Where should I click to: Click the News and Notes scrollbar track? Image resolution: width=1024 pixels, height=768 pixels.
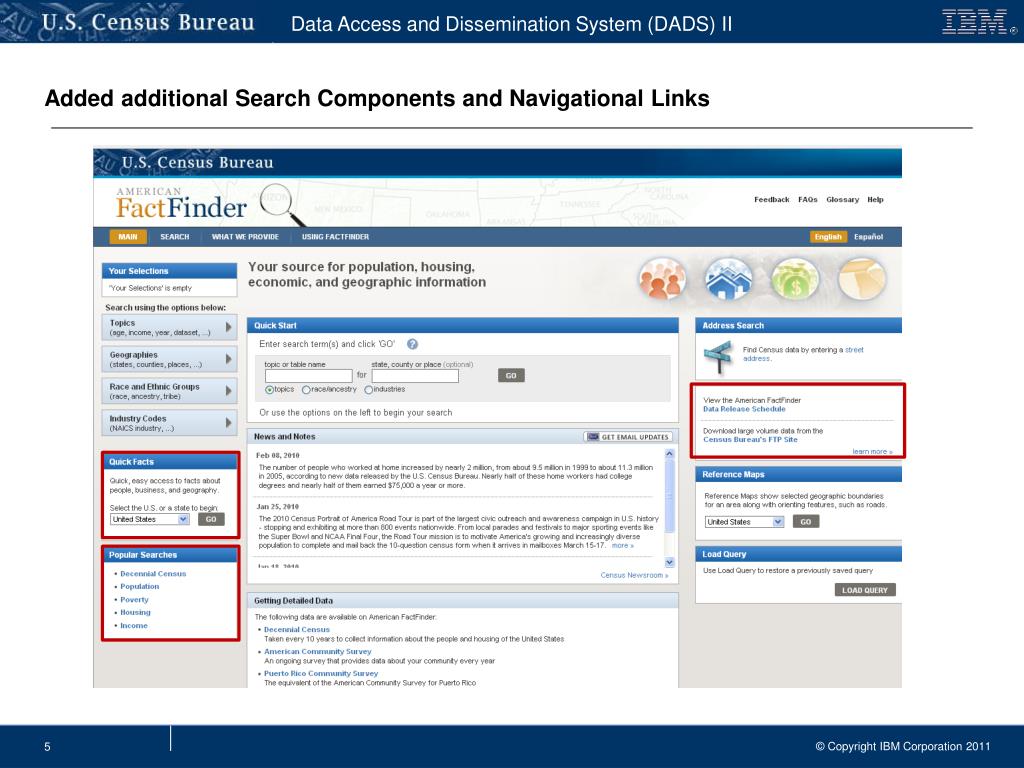coord(669,507)
